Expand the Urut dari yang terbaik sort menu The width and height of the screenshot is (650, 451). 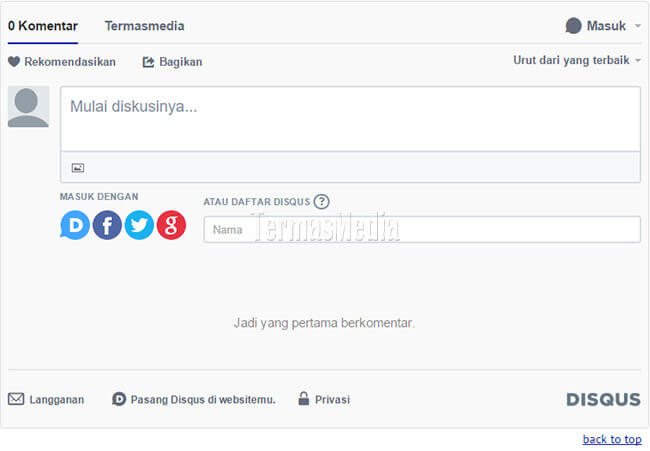577,61
